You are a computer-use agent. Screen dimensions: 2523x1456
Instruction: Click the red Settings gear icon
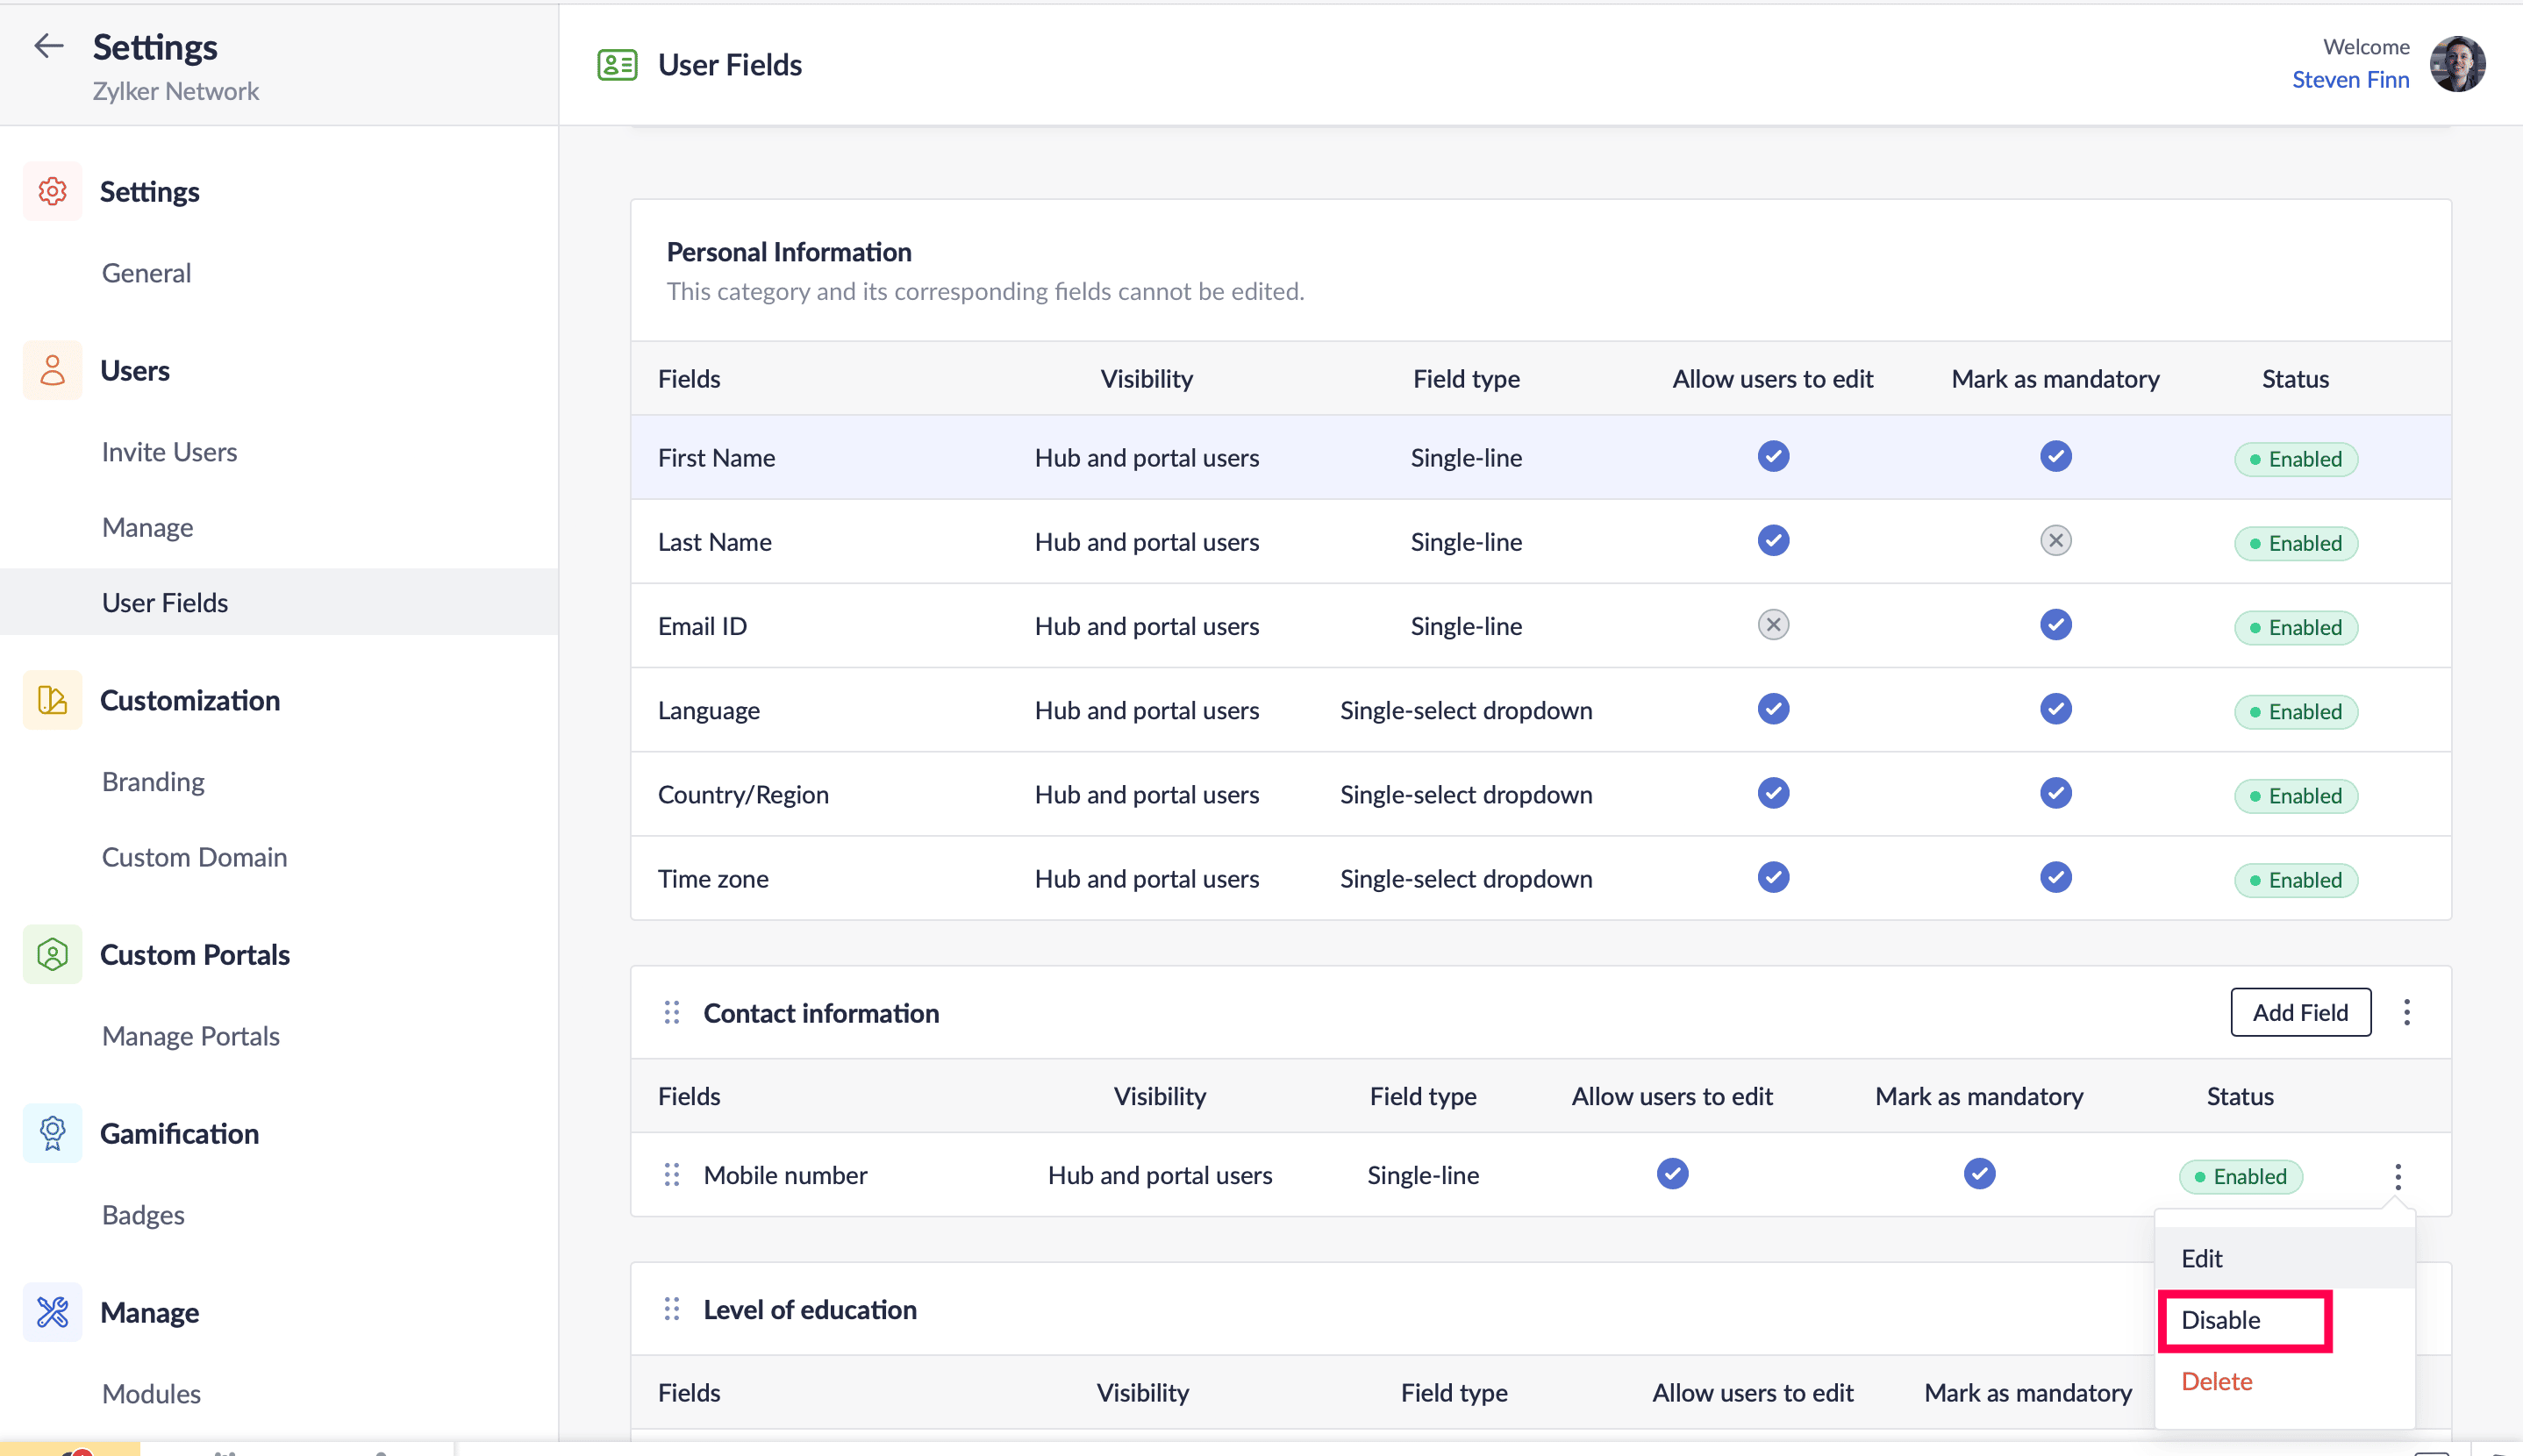tap(52, 191)
